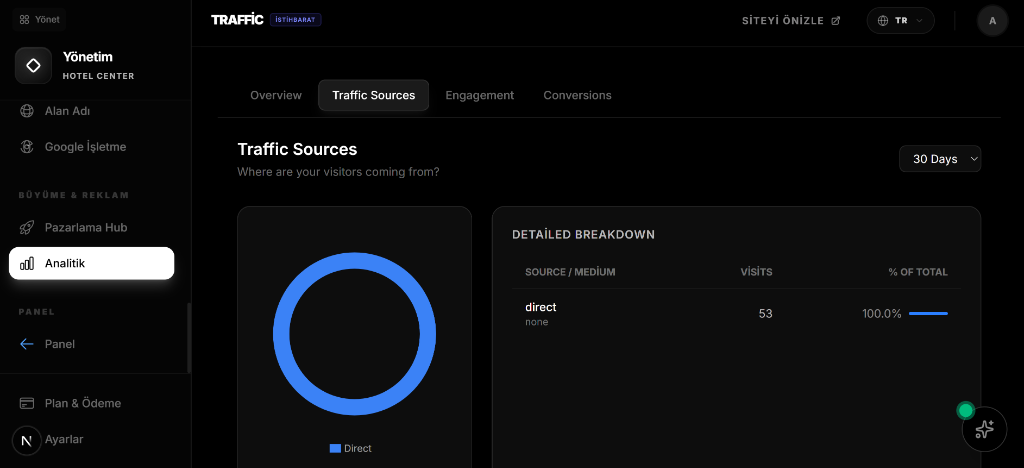This screenshot has width=1024, height=468.
Task: Click the Plan & Ödeme card icon
Action: [27, 403]
